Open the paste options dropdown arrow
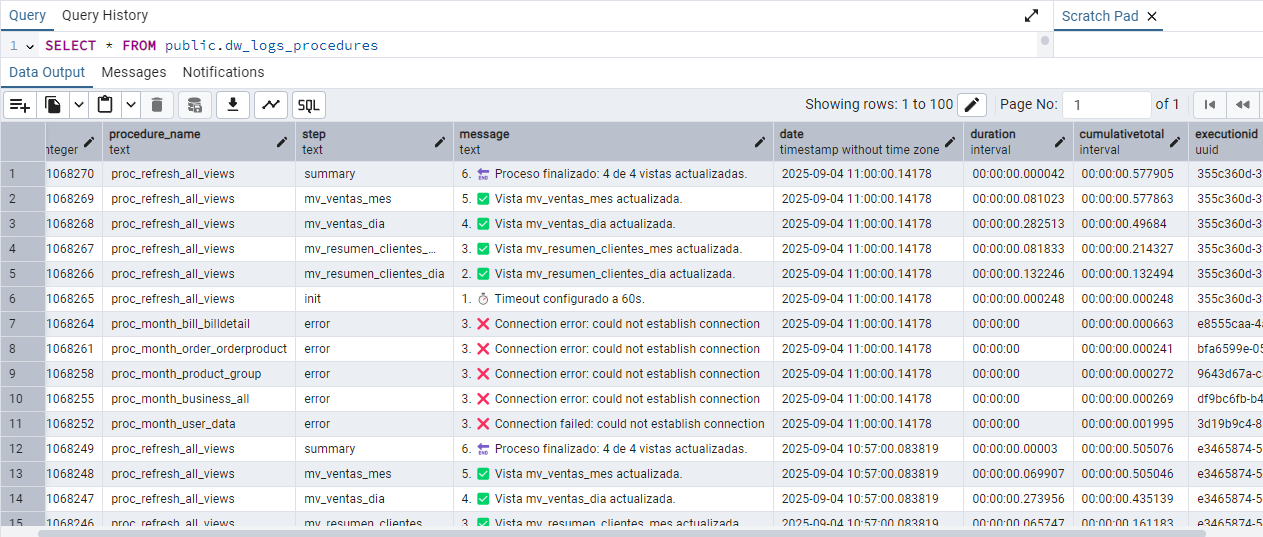 (131, 105)
